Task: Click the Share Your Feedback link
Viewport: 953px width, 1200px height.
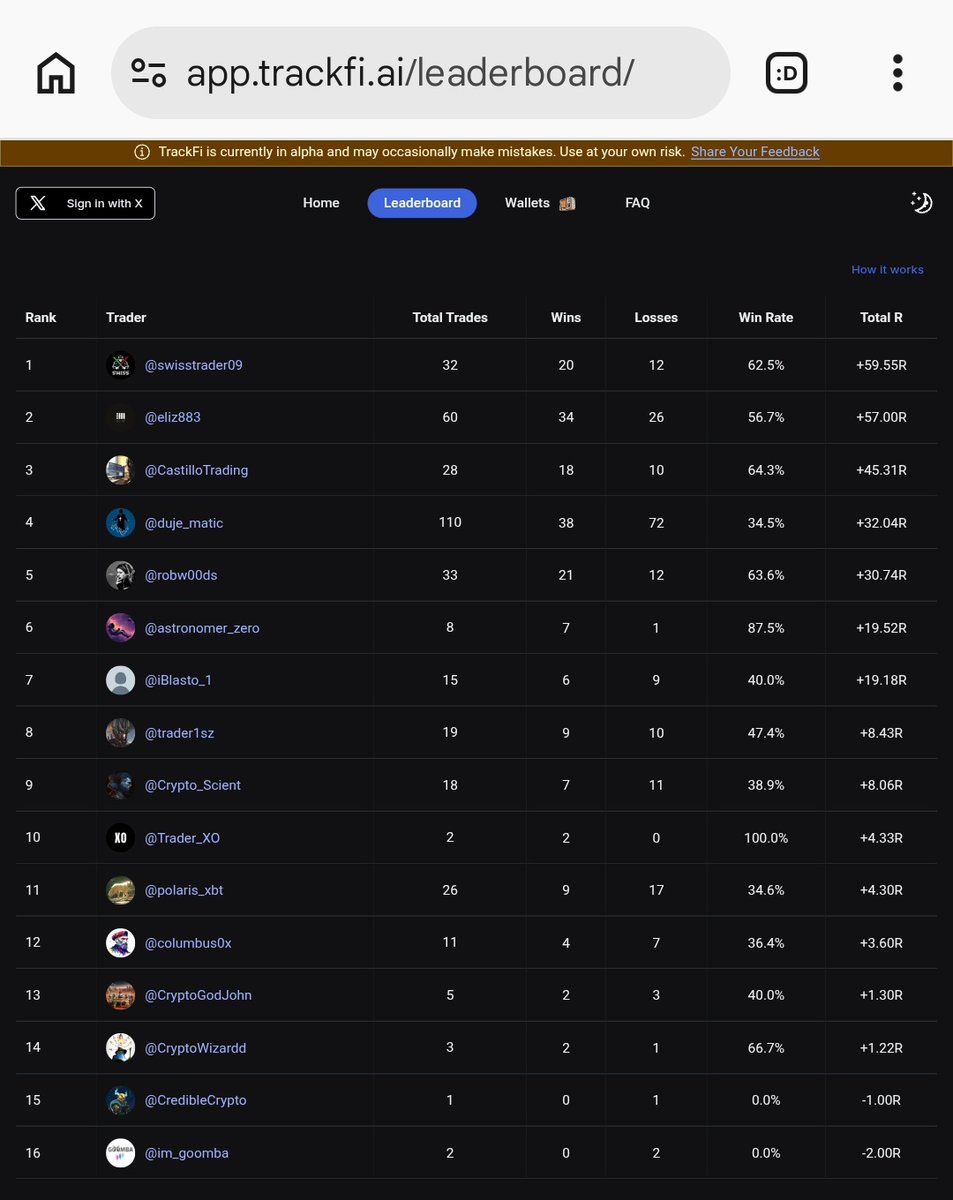Action: tap(755, 152)
